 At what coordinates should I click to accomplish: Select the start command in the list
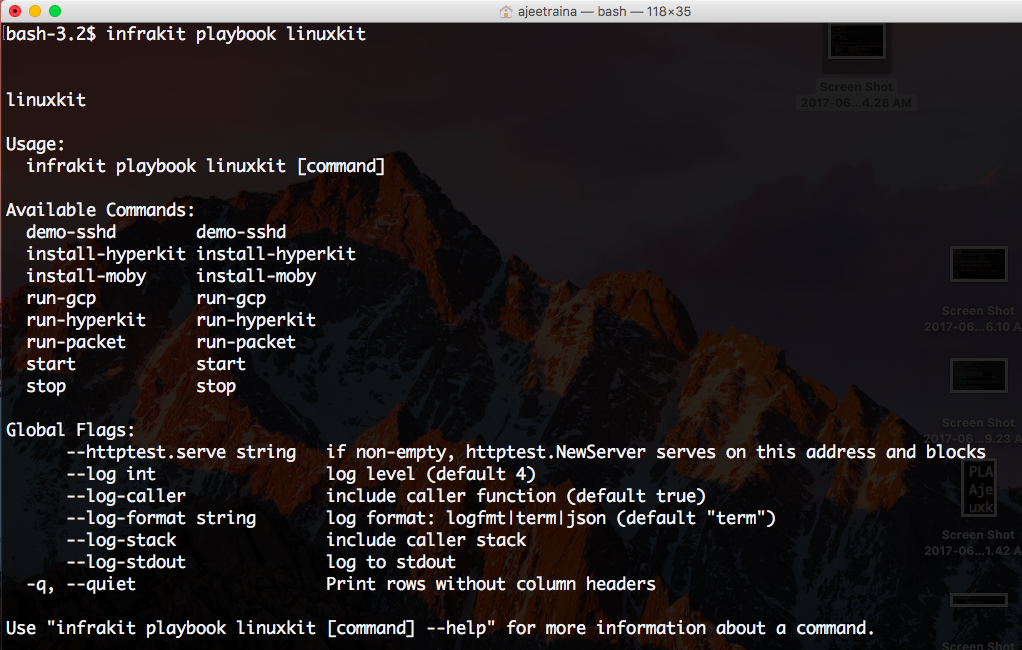50,363
